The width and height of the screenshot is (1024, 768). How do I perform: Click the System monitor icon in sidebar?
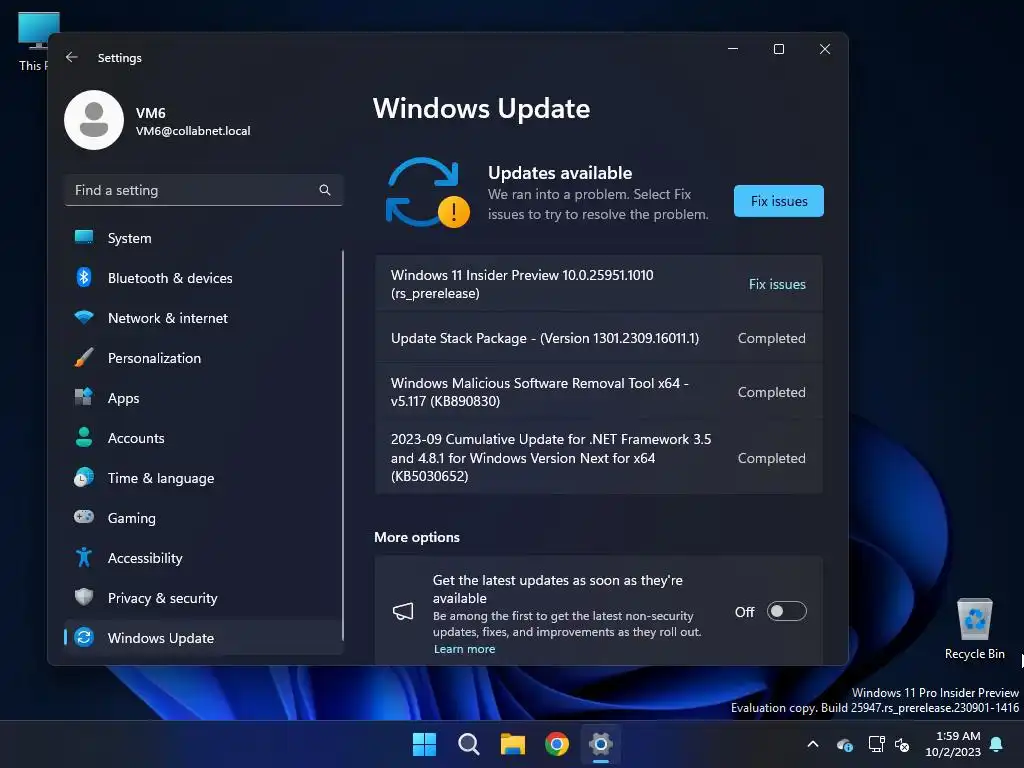[x=84, y=237]
